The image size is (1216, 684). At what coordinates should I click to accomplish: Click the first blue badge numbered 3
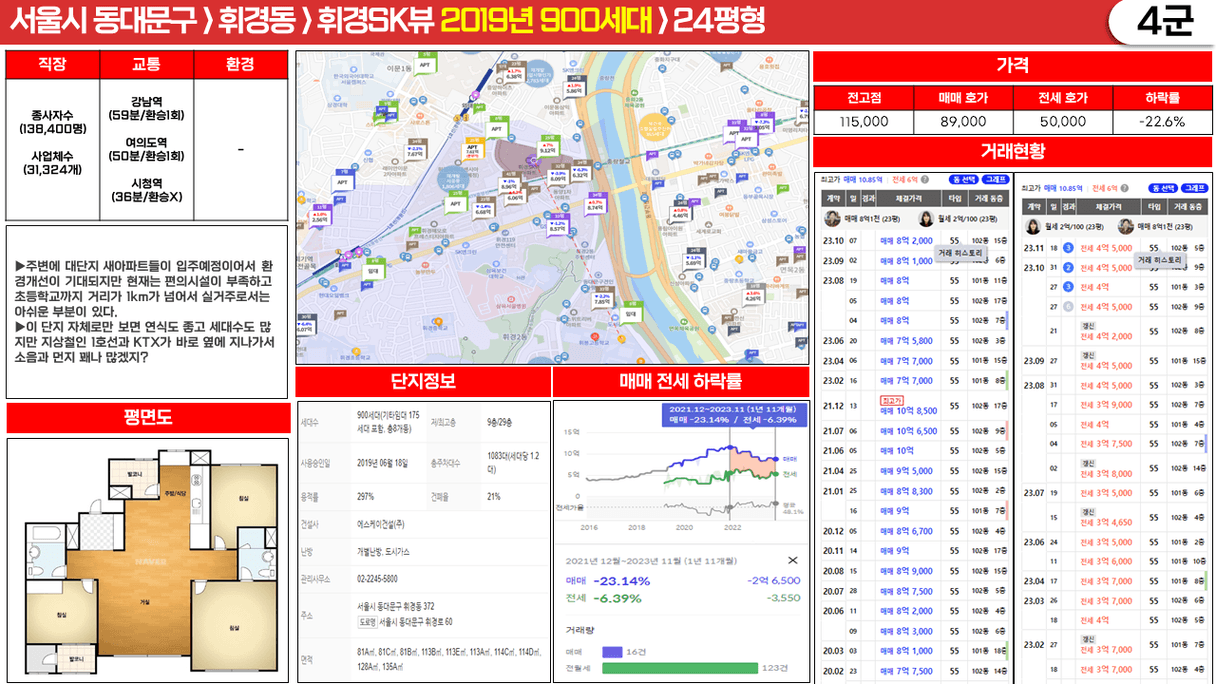pos(1067,248)
